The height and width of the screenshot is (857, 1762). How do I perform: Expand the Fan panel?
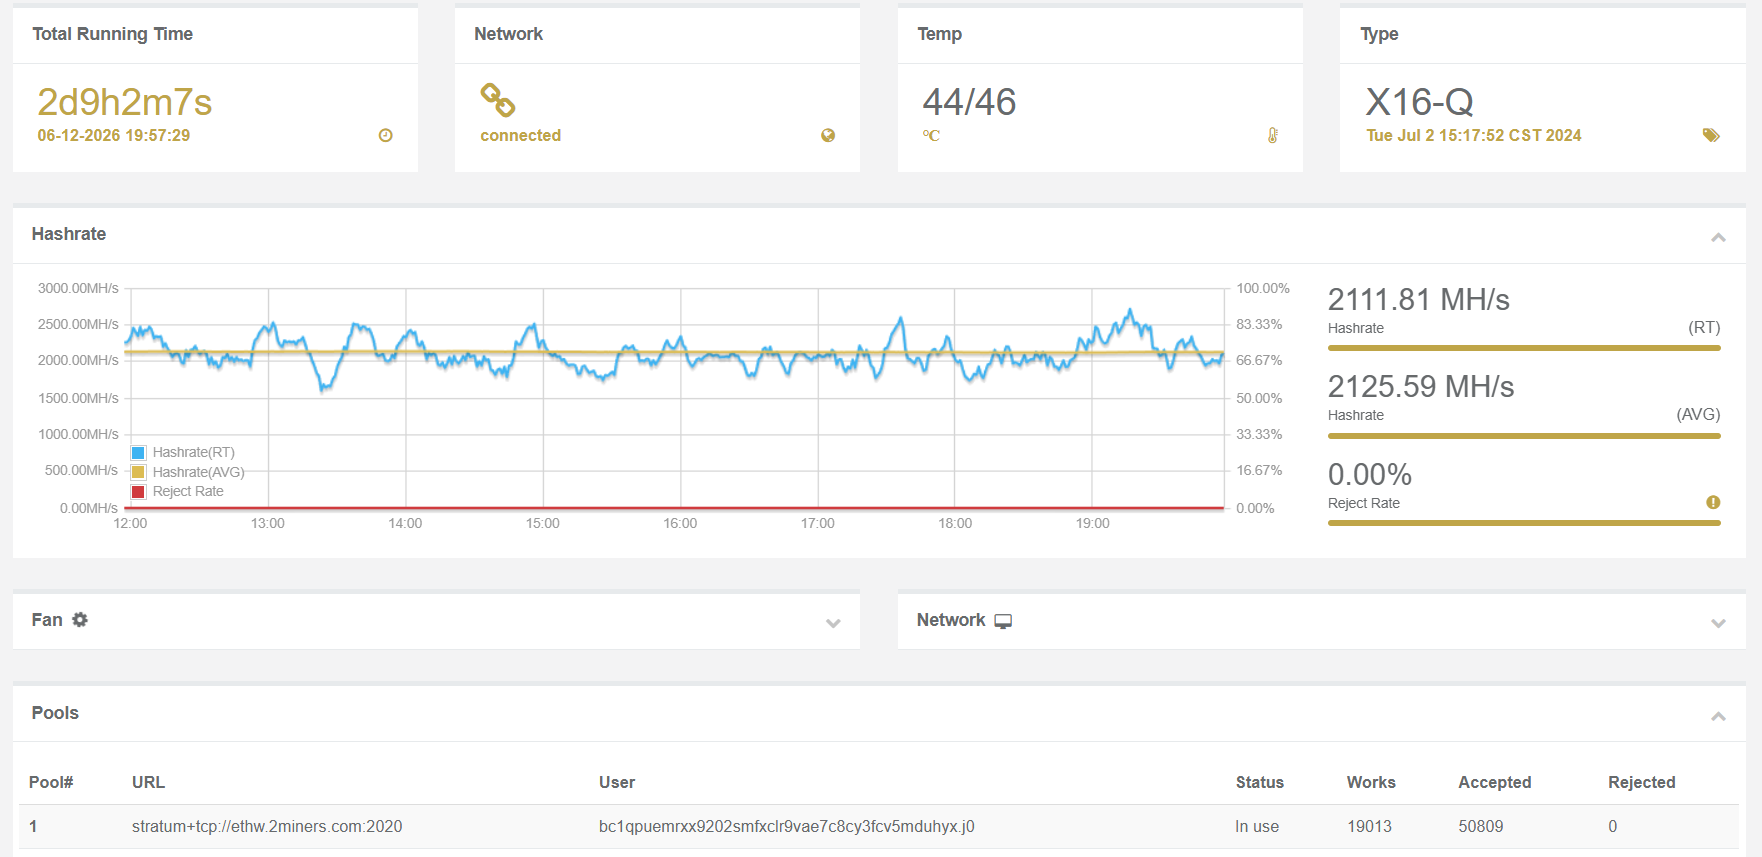tap(833, 623)
